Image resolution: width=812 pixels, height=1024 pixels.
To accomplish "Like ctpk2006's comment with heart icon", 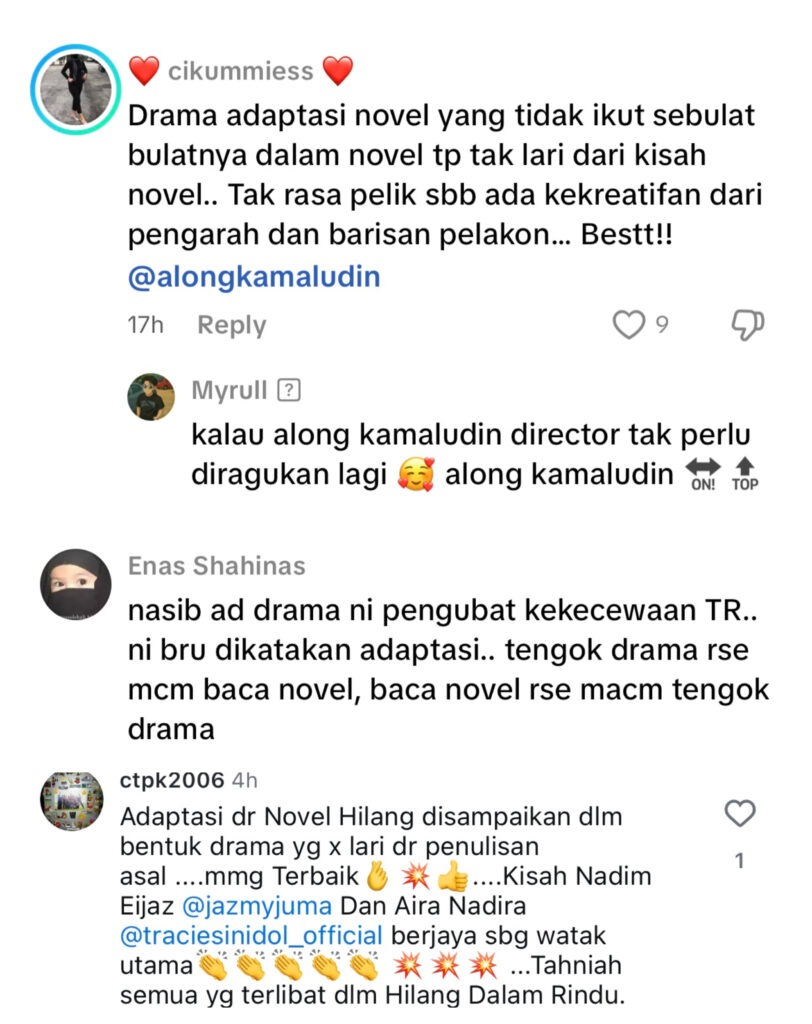I will tap(740, 814).
